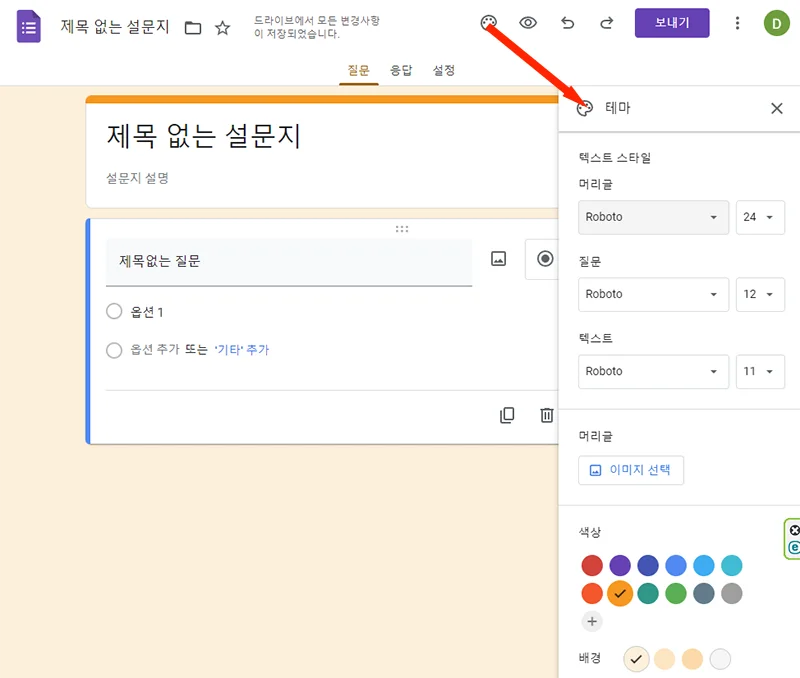Click 이미지 선택 header image button
The height and width of the screenshot is (678, 800).
coord(631,470)
